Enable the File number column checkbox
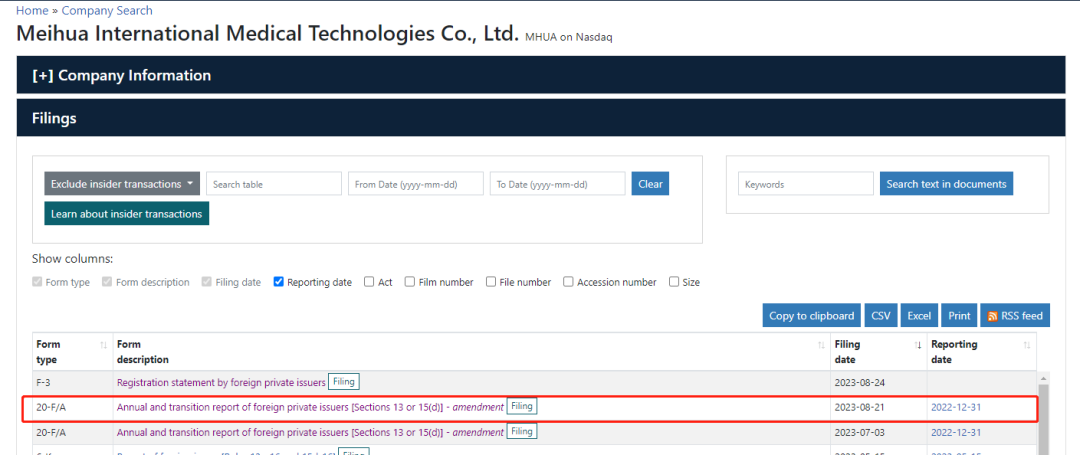The height and width of the screenshot is (455, 1080). pyautogui.click(x=491, y=282)
